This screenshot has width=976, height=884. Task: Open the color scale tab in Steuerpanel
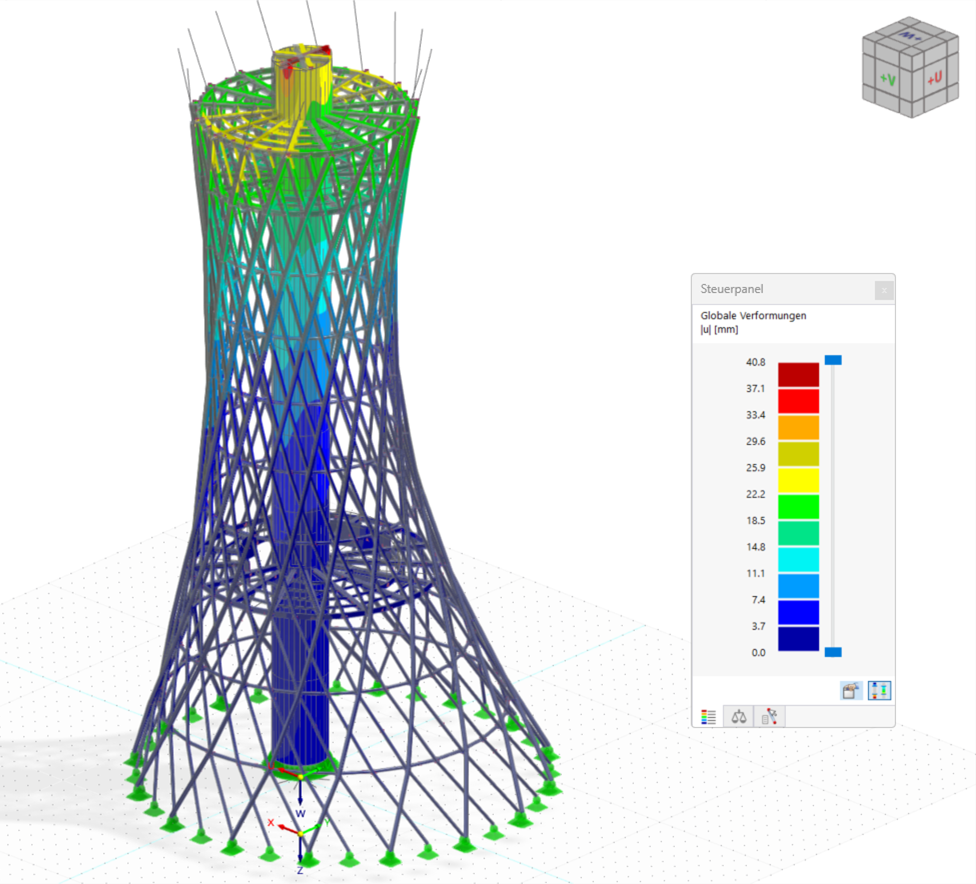[x=709, y=716]
